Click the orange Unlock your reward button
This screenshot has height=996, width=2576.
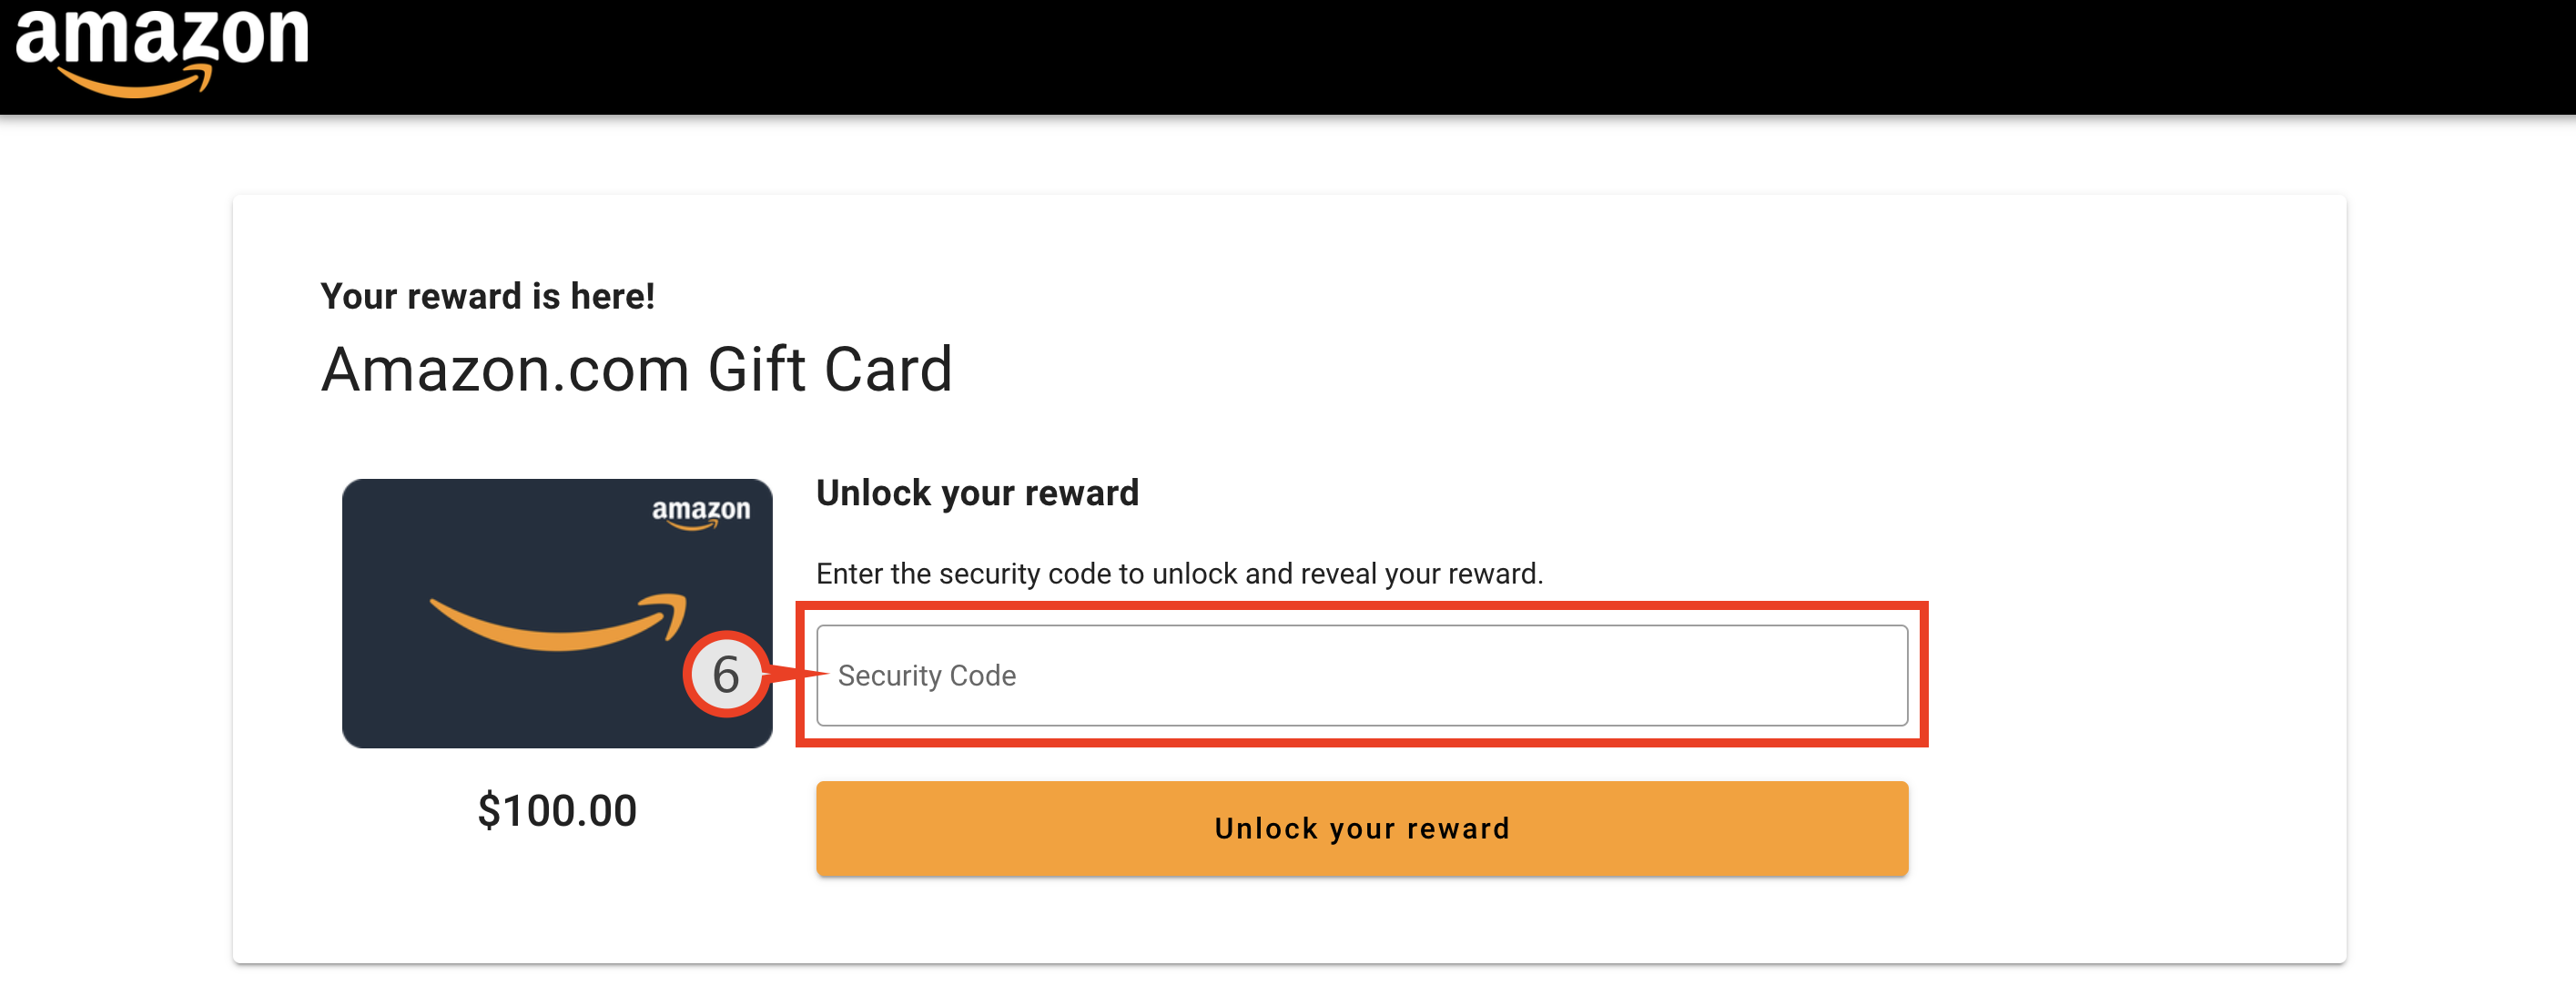click(x=1361, y=828)
